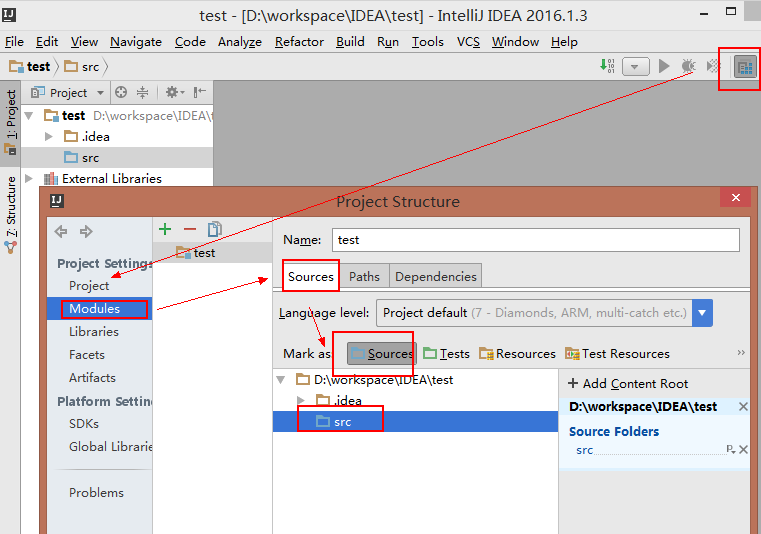Switch to the Dependencies tab

coord(436,277)
